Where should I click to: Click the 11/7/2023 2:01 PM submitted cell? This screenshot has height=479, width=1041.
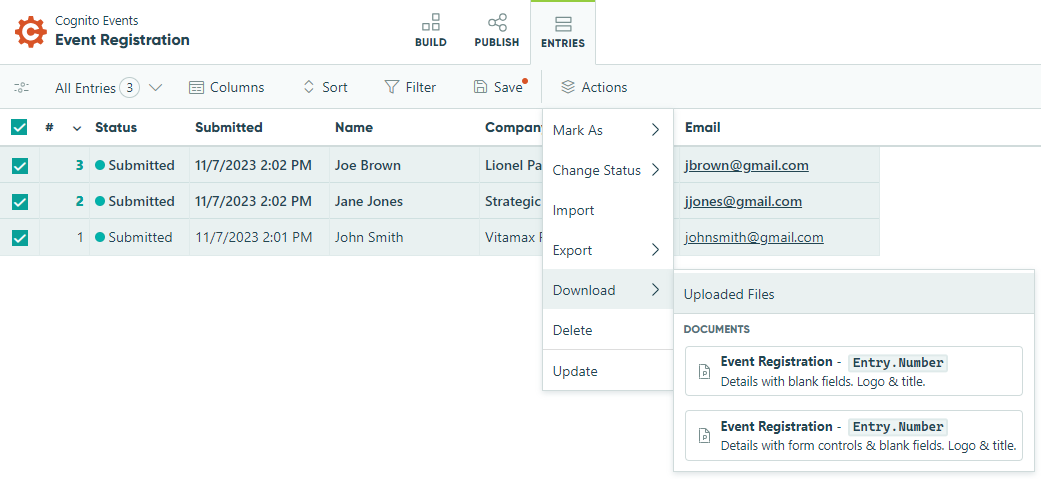(259, 237)
